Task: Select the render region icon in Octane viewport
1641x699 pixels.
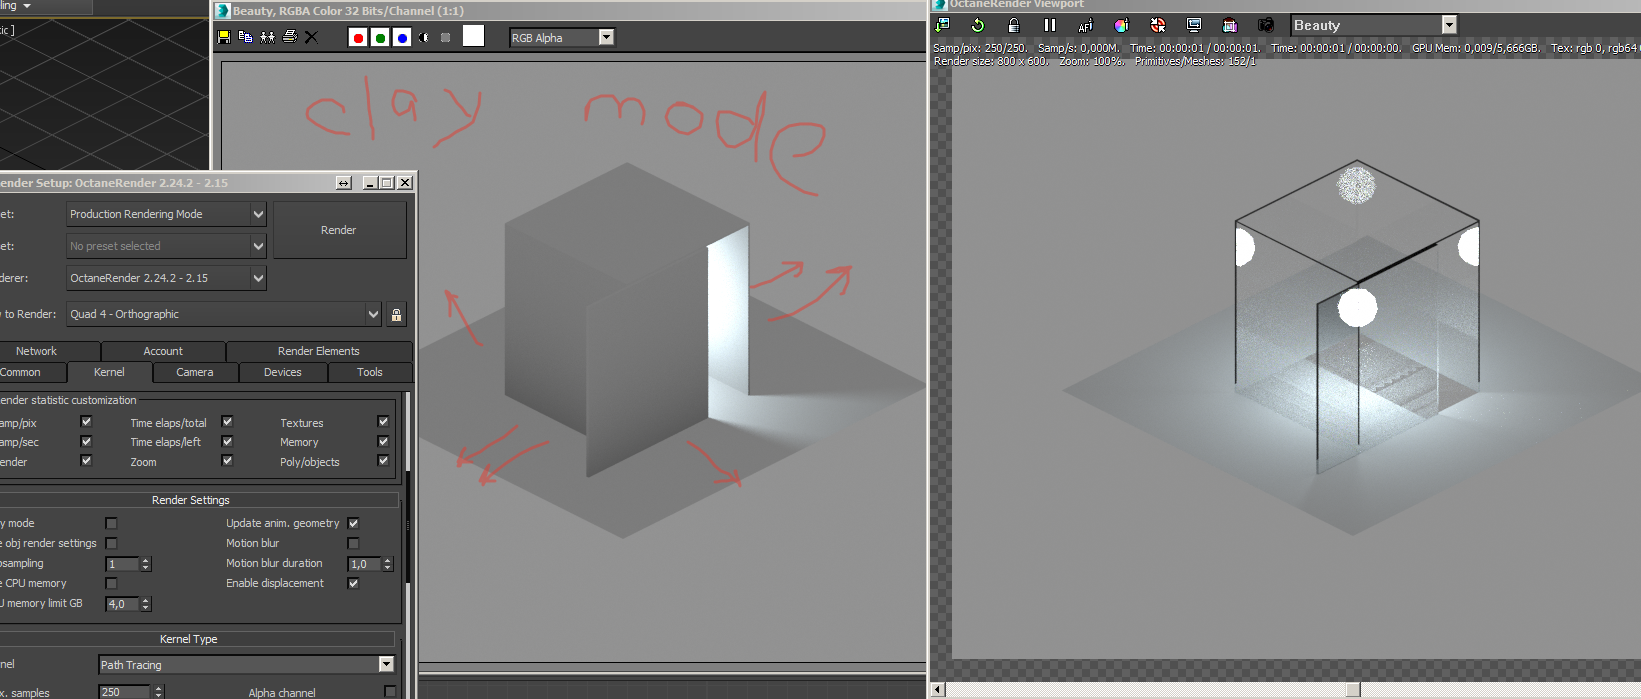Action: (x=1230, y=25)
